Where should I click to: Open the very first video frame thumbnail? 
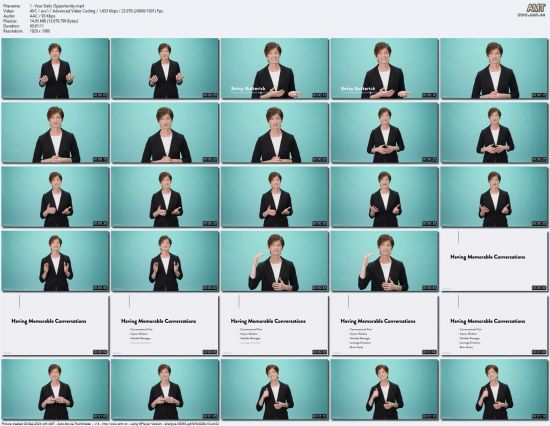(x=55, y=68)
